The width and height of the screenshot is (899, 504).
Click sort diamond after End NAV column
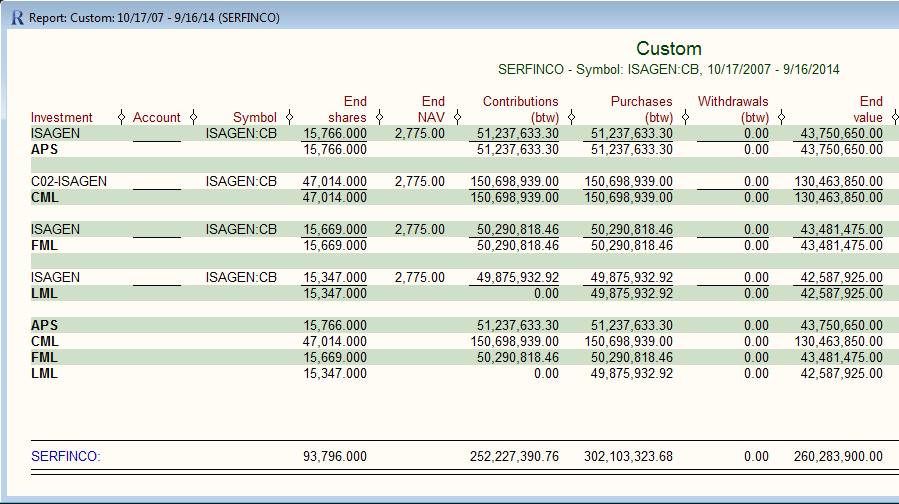(457, 118)
